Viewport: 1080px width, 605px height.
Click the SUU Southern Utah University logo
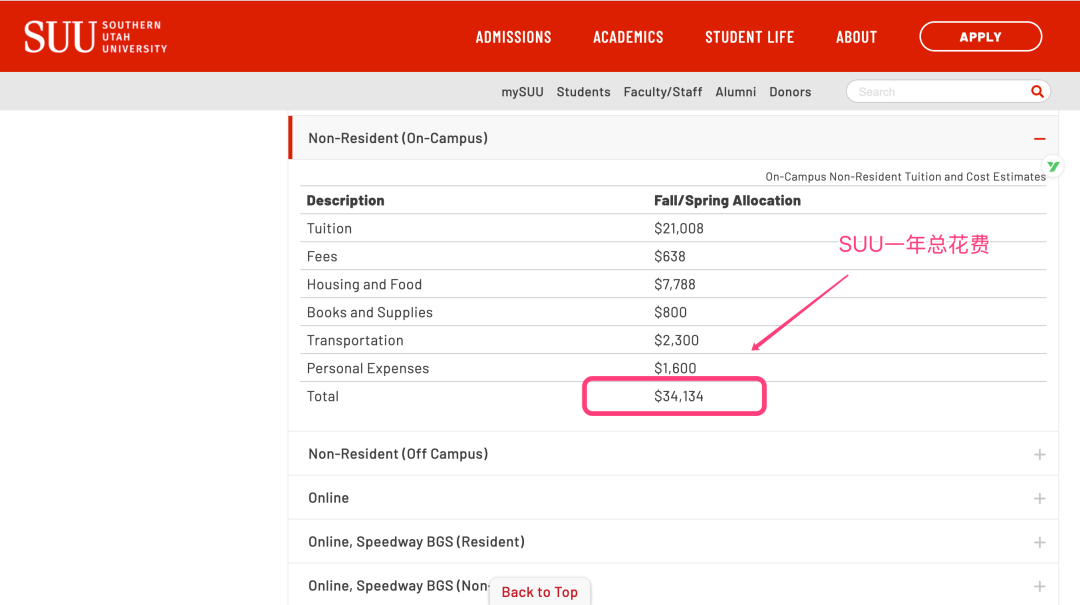tap(96, 37)
